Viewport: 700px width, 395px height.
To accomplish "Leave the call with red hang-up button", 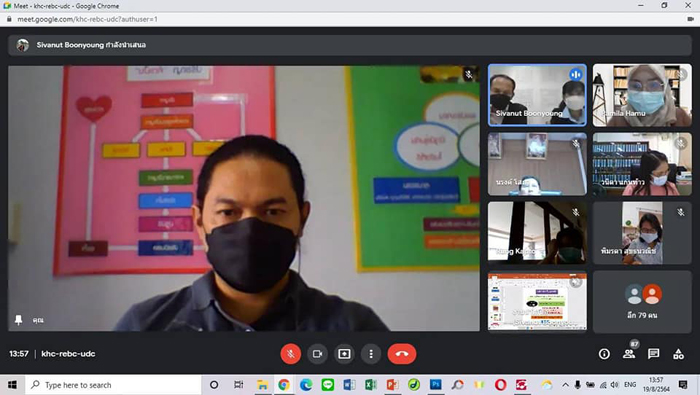I will click(x=402, y=354).
